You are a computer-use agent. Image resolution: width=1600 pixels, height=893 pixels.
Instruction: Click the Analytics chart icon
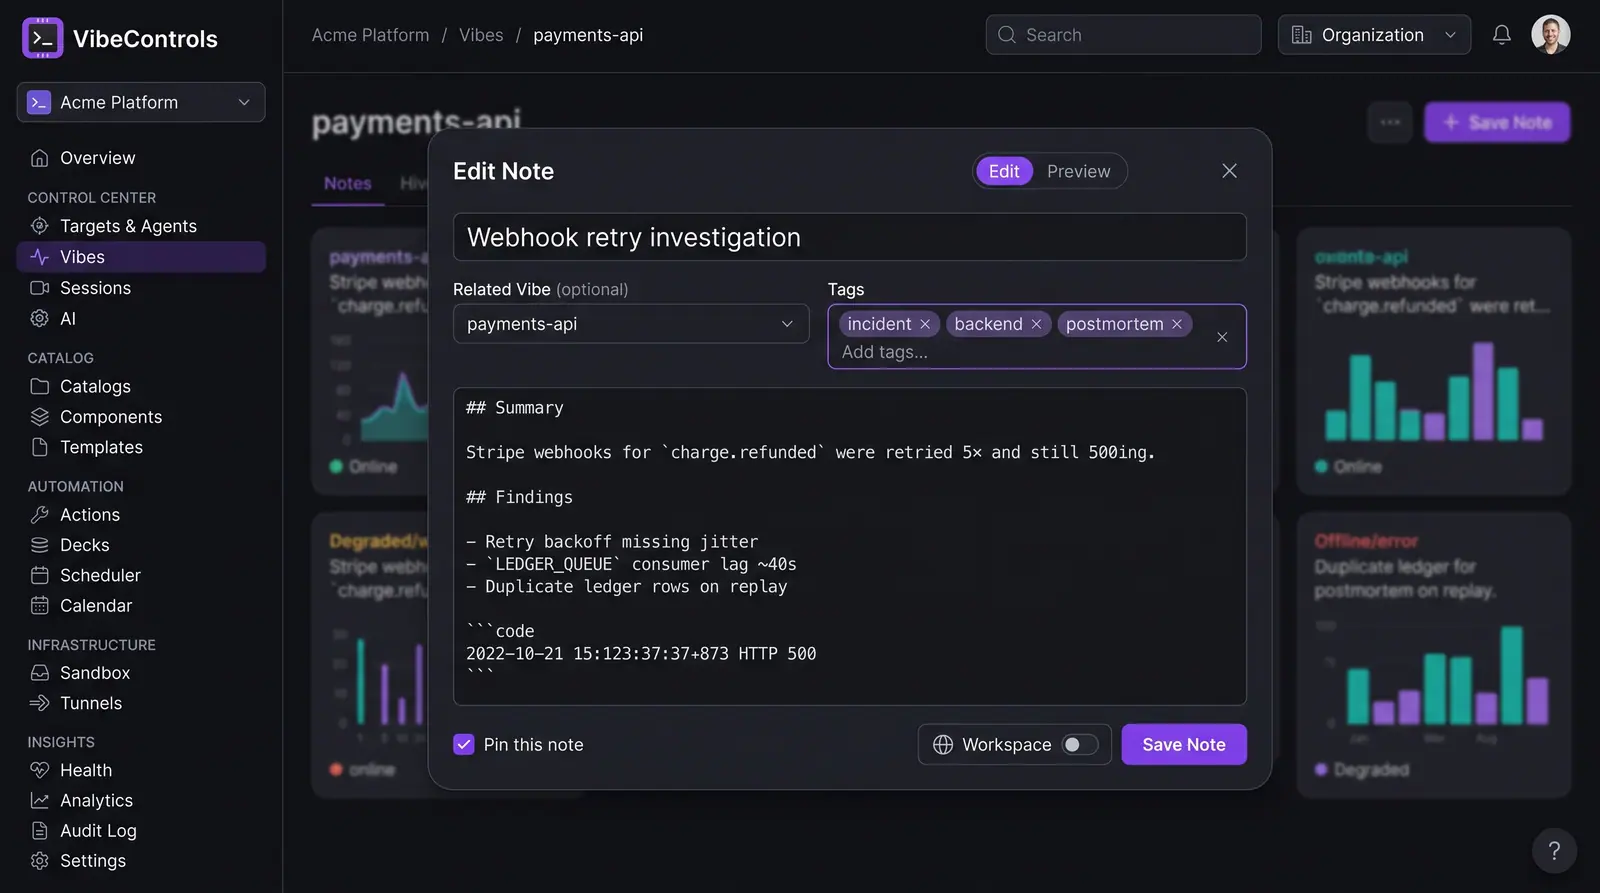(x=40, y=801)
